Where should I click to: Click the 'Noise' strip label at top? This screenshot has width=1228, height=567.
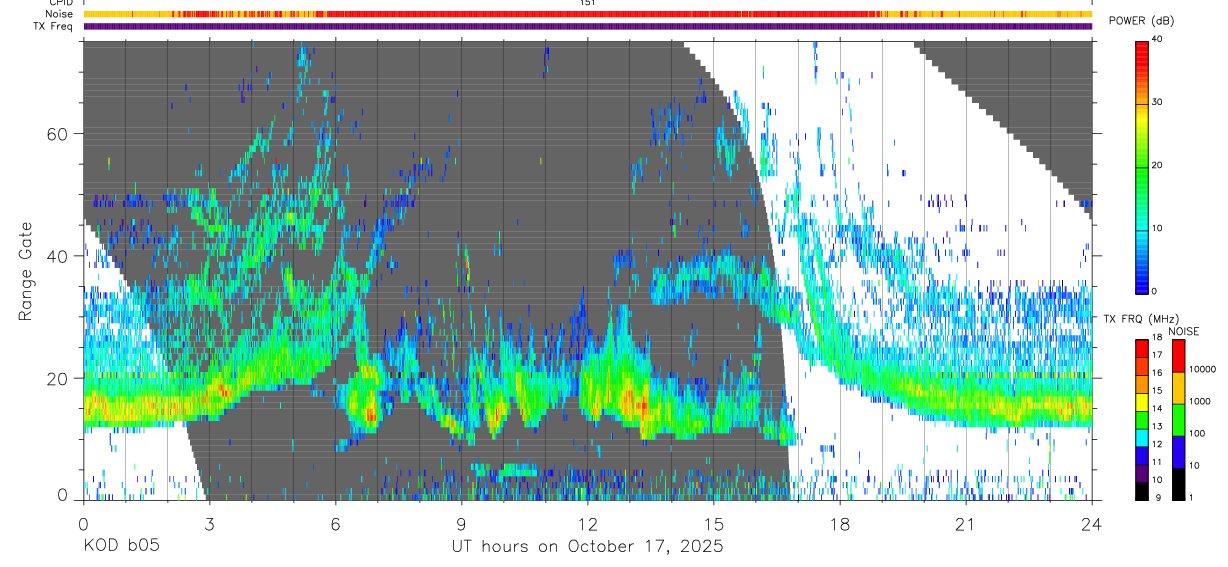[x=61, y=14]
